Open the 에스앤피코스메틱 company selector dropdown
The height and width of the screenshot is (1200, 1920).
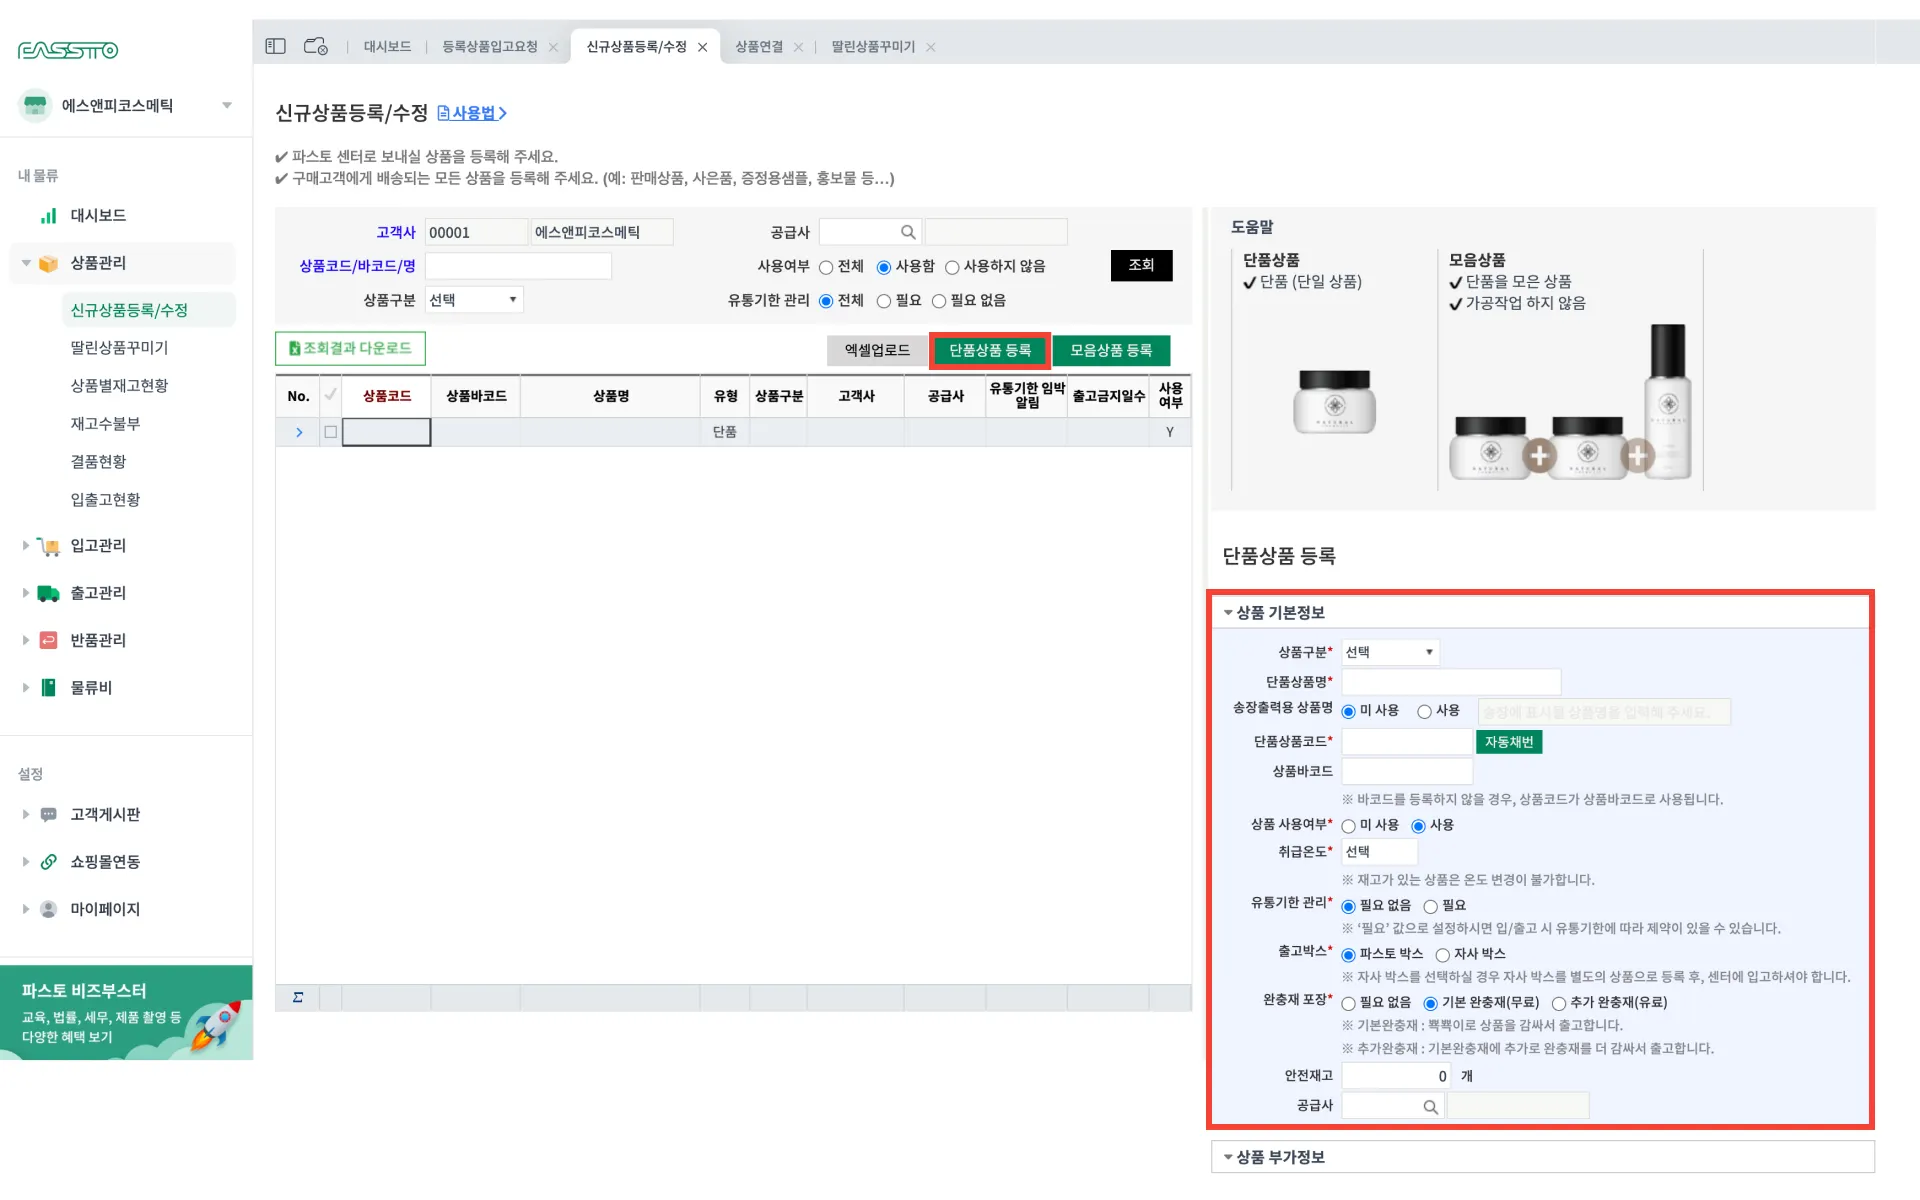tap(227, 105)
